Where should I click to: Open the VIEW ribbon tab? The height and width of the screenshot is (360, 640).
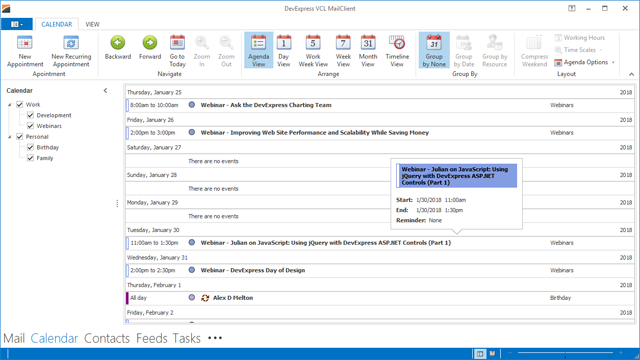point(92,24)
